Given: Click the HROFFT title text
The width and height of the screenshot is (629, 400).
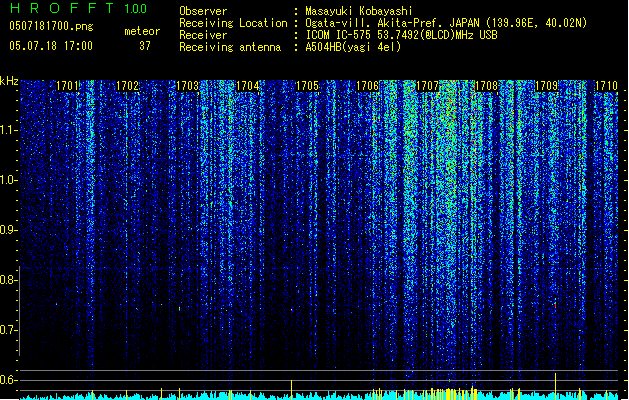Looking at the screenshot, I should click(62, 8).
